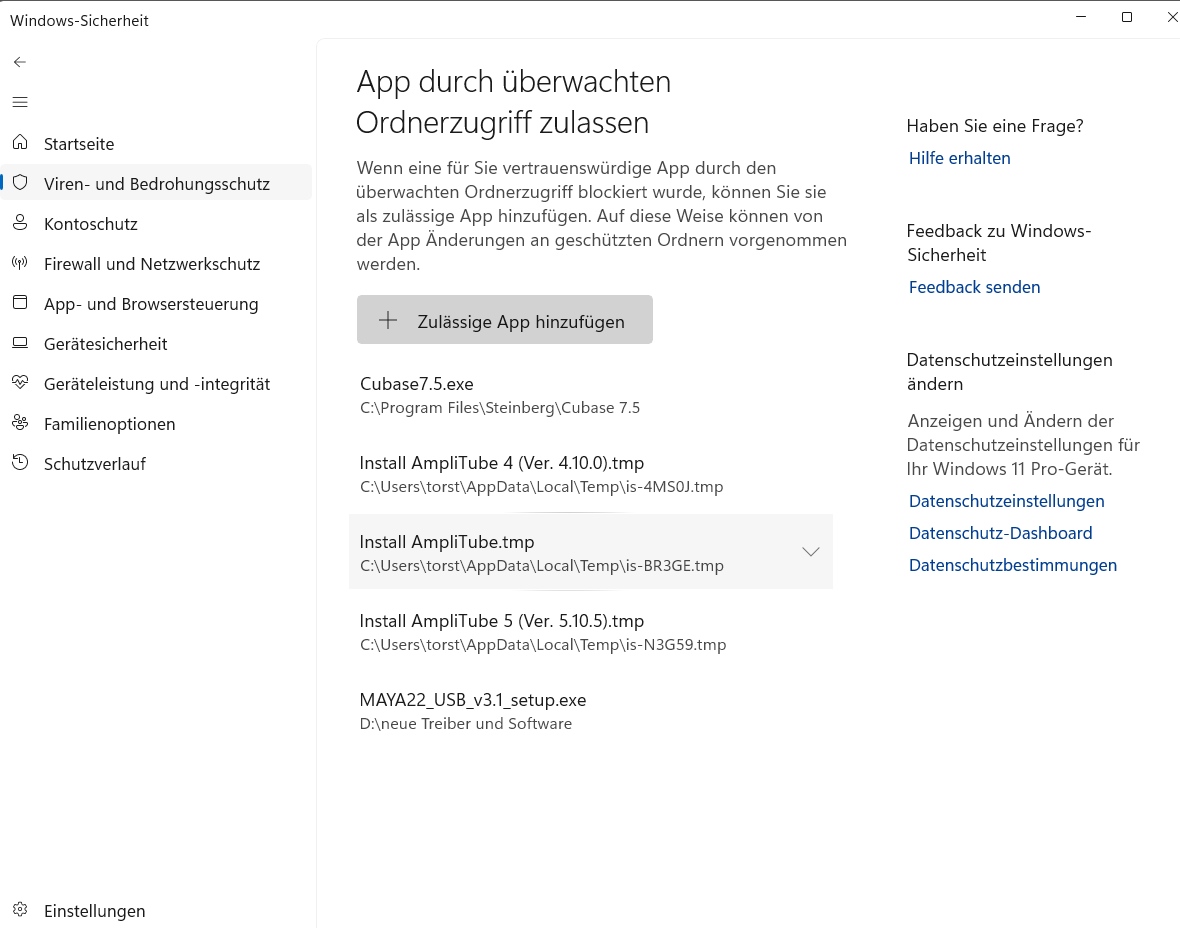Select Viren- und Bedrohungsschutz menu entry
1180x928 pixels.
click(157, 184)
